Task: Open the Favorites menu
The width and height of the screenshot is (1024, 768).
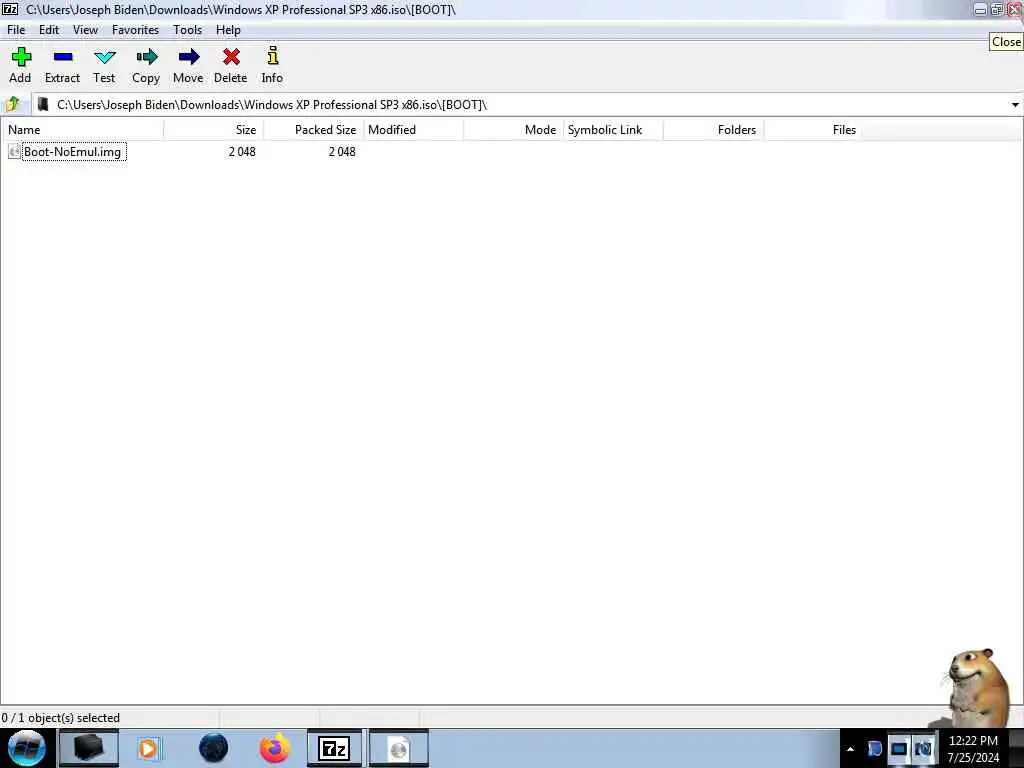Action: 135,30
